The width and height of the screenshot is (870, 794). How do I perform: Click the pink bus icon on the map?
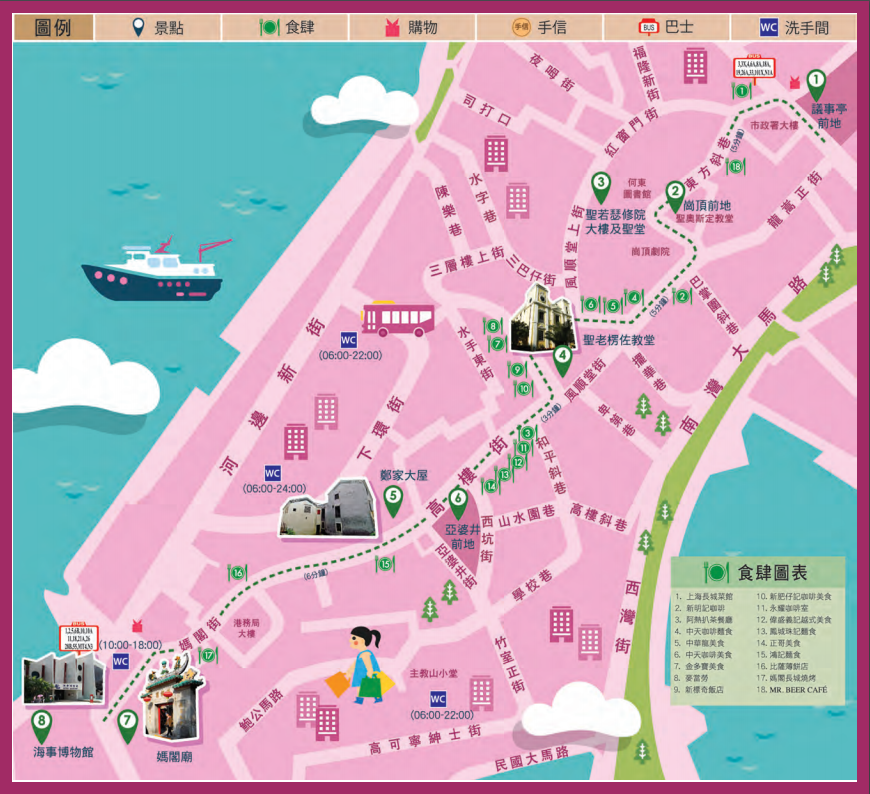(x=398, y=318)
